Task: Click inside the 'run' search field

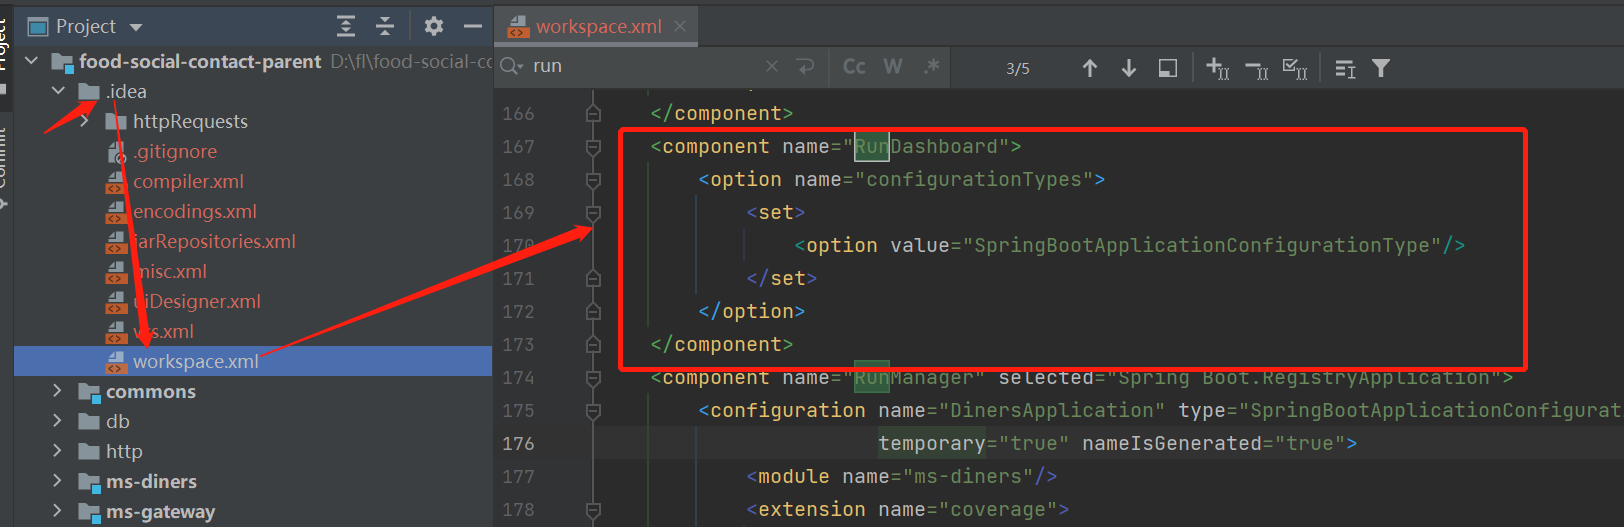Action: 640,66
